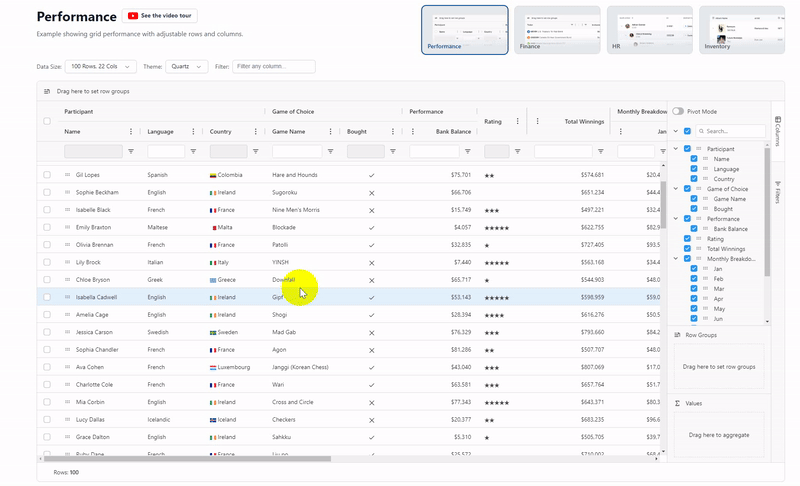Viewport: 800px width, 486px height.
Task: Switch to the Finance example
Action: [x=557, y=29]
